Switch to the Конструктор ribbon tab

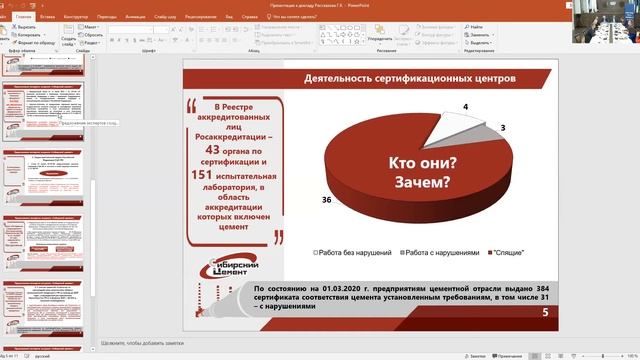pos(76,17)
